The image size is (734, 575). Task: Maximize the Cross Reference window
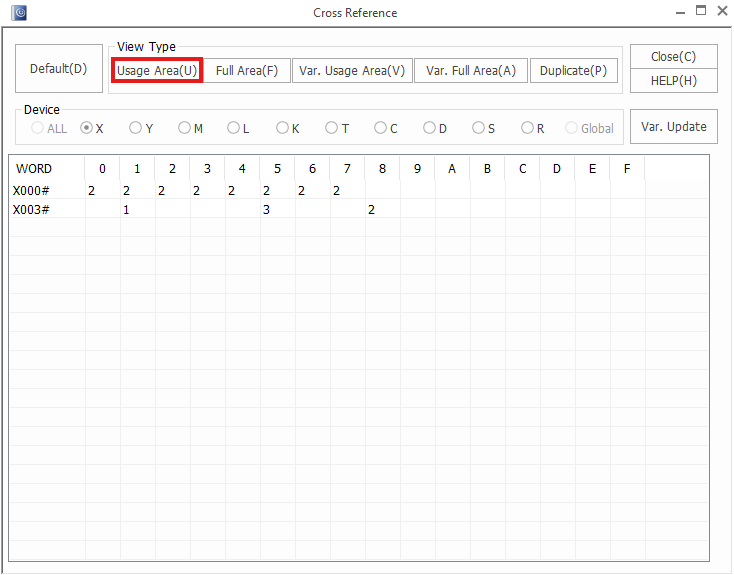click(700, 12)
